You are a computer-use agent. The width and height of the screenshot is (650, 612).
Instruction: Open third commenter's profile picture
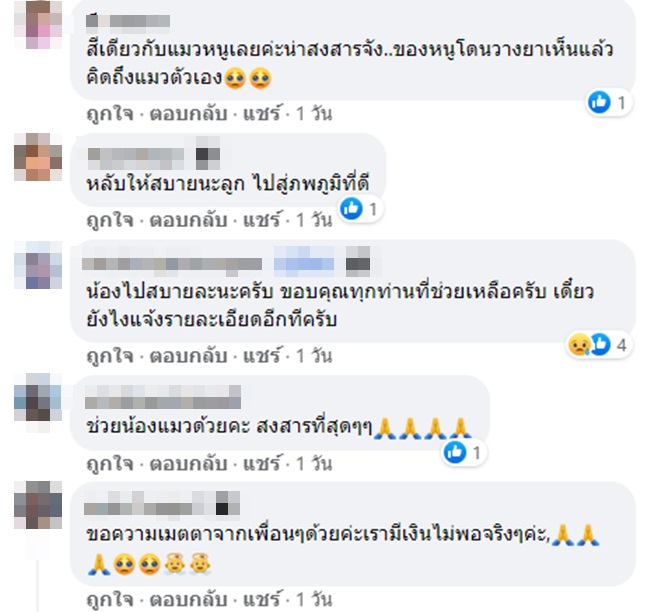38,265
